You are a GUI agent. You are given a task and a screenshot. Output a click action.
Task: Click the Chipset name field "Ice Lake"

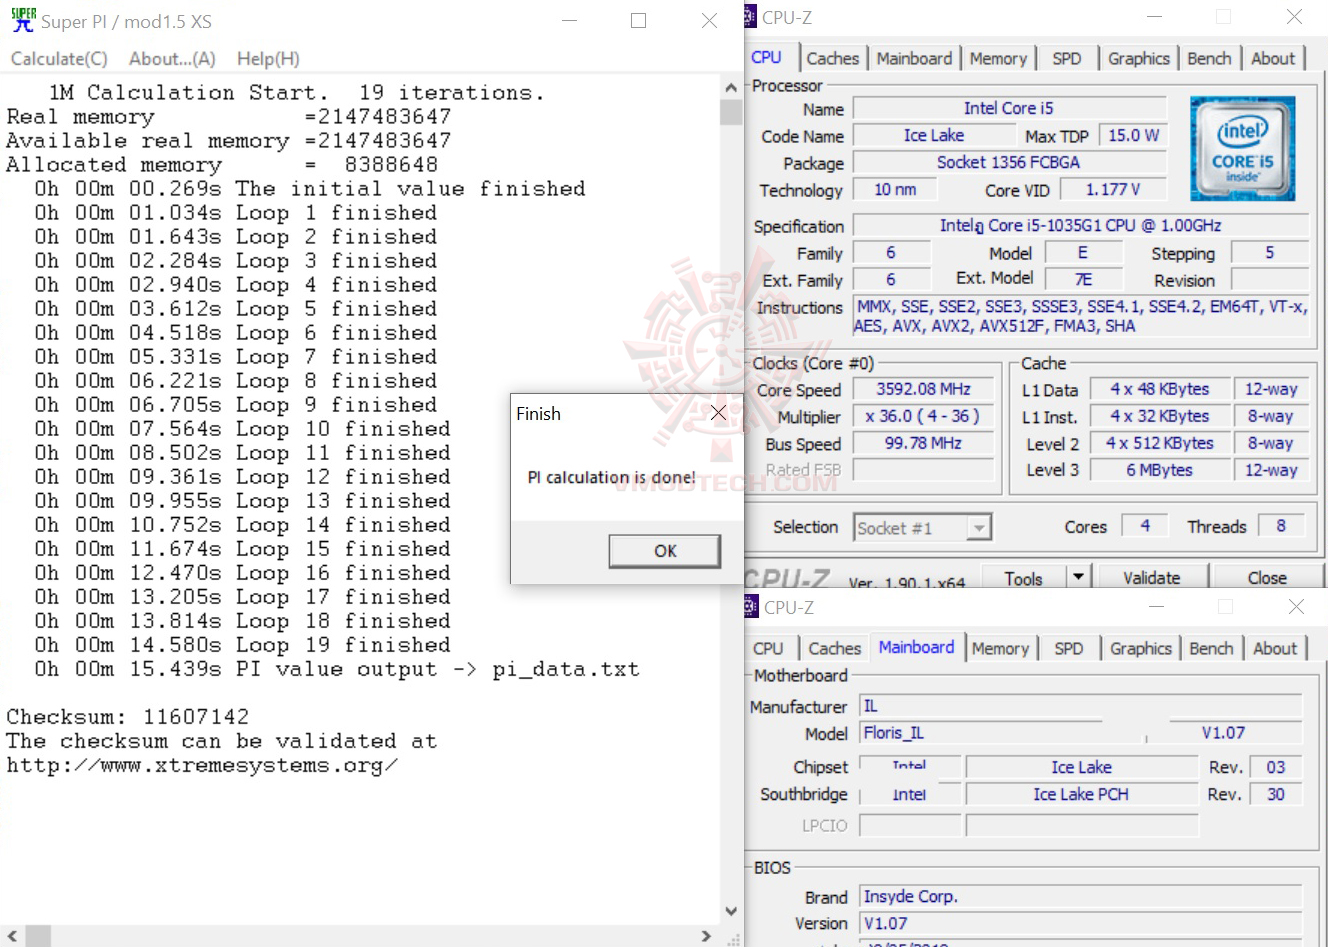point(1082,768)
